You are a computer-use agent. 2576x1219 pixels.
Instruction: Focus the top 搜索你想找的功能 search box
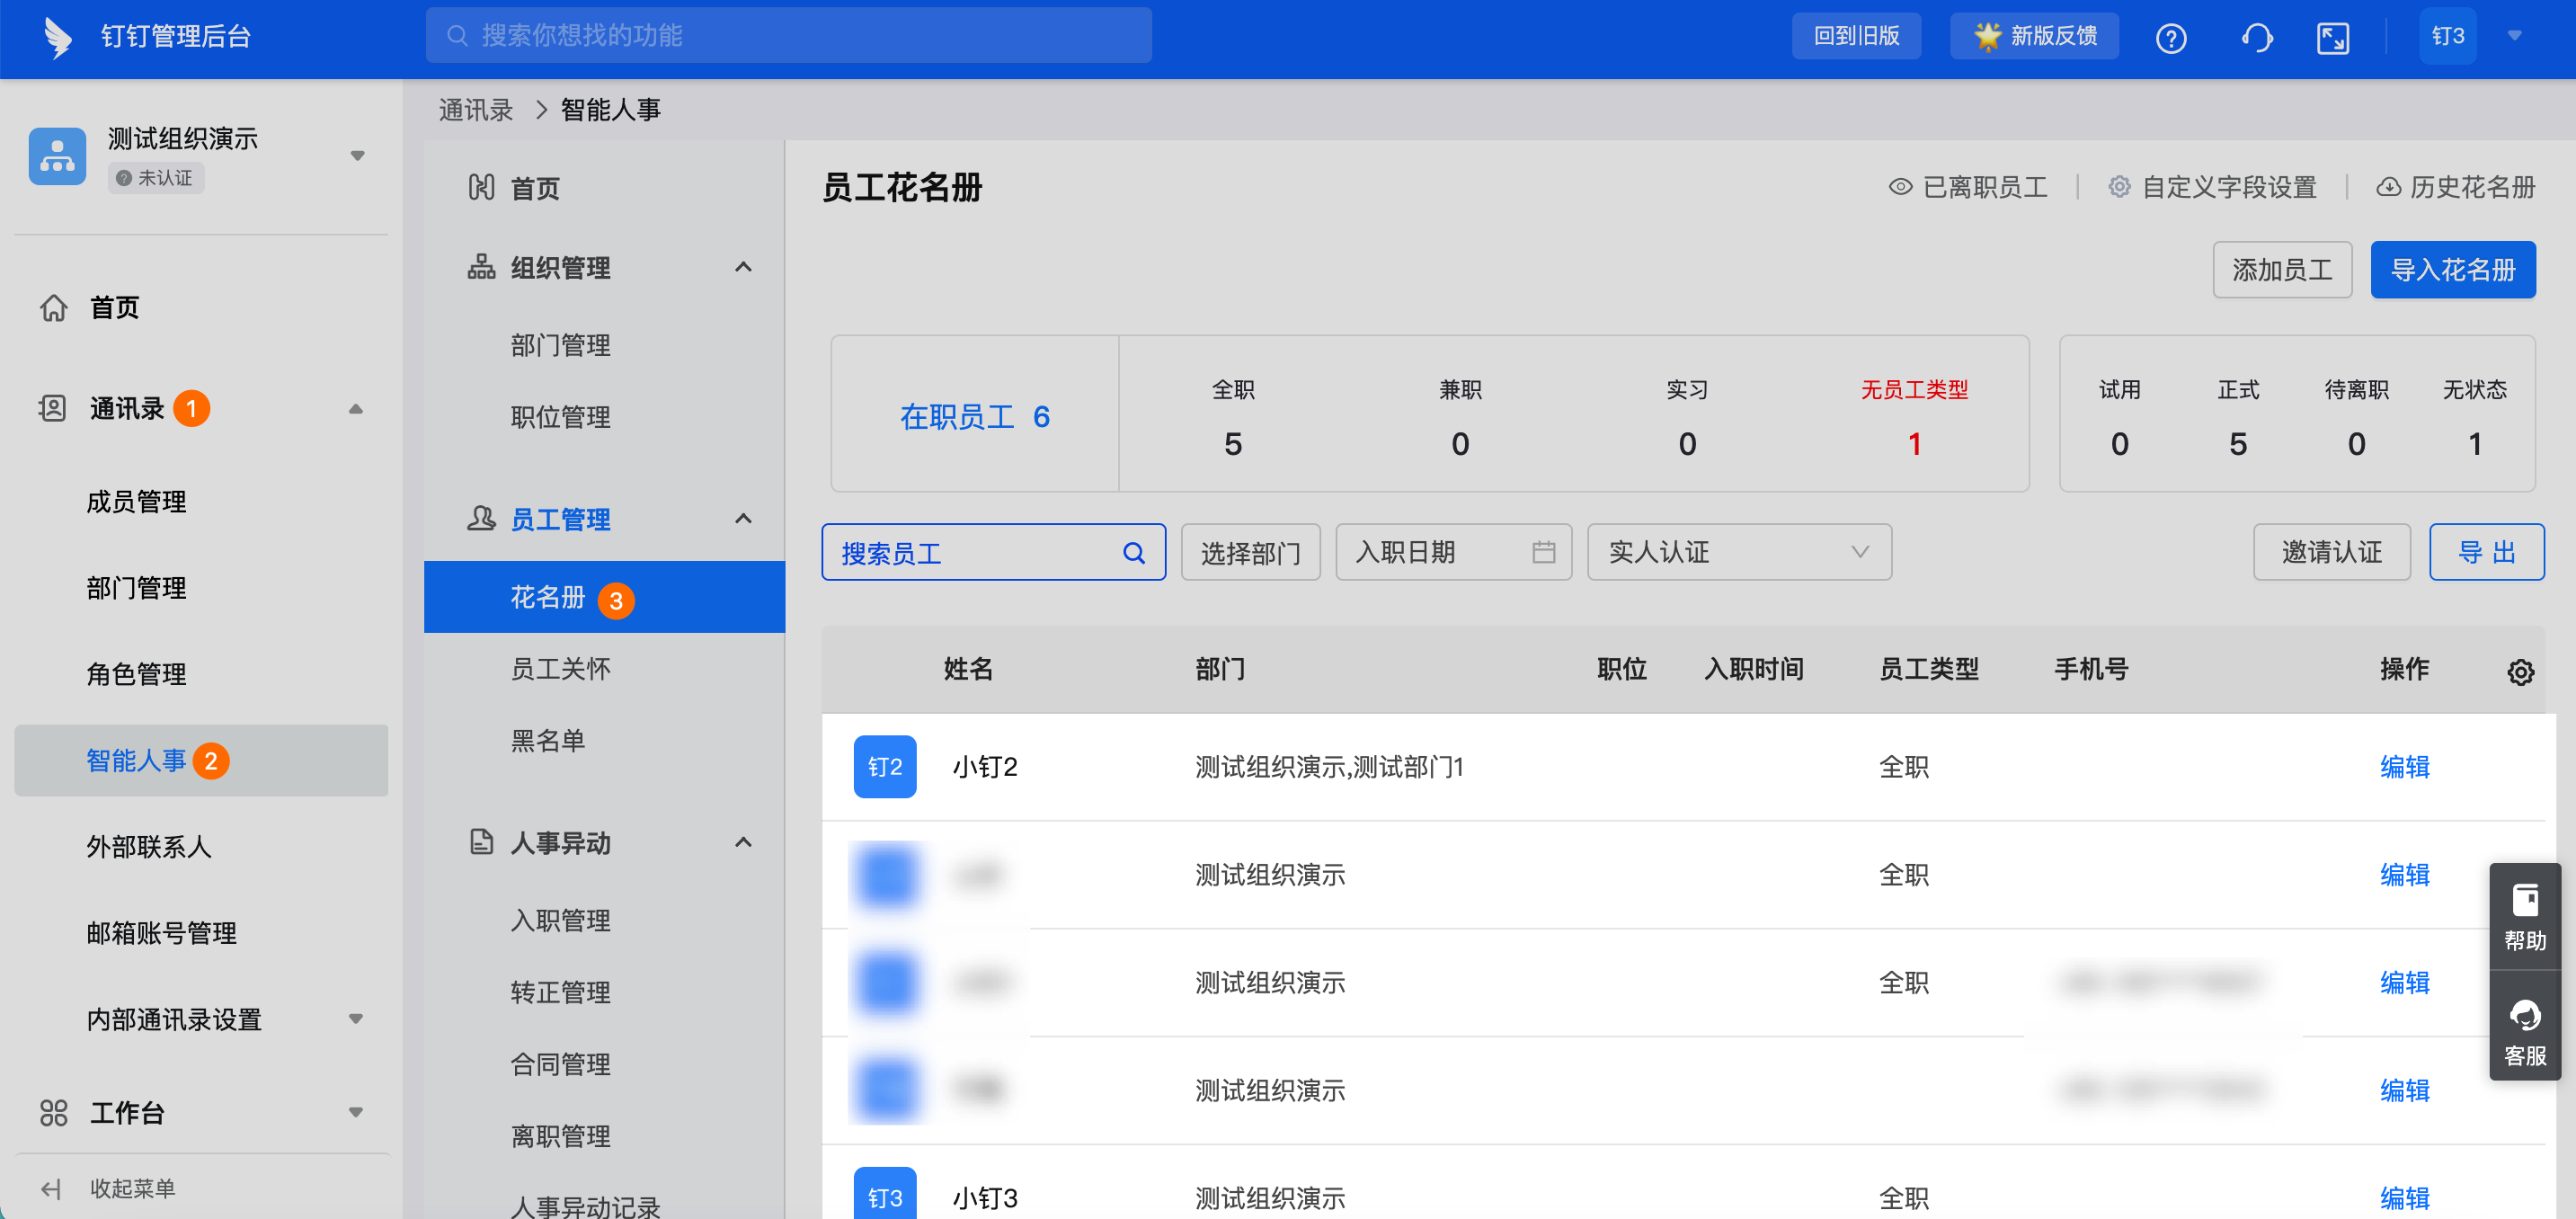788,36
